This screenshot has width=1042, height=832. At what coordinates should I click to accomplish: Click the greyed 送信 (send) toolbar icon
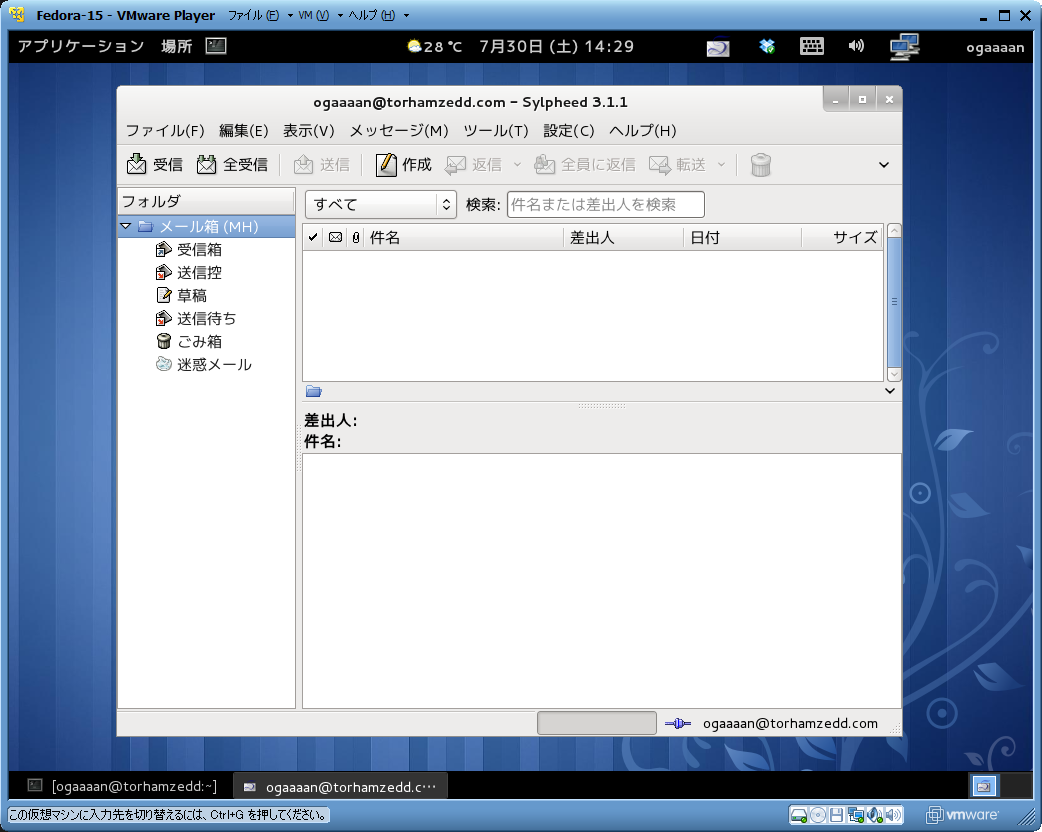coord(303,164)
